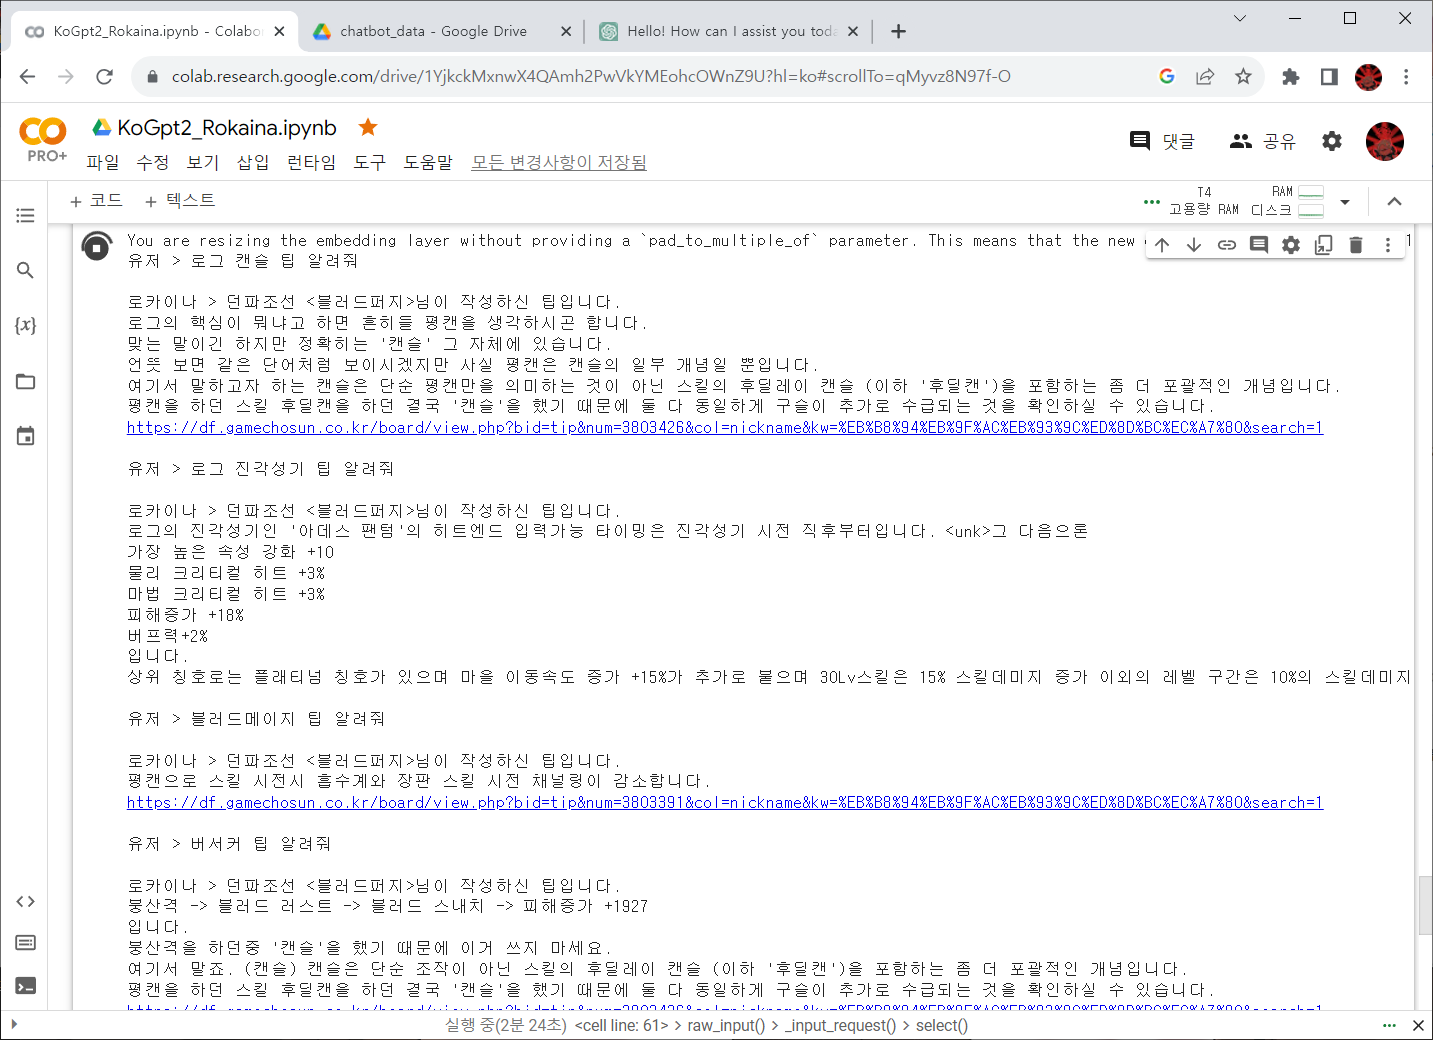Viewport: 1433px width, 1040px height.
Task: Stop the running cell execution
Action: [96, 246]
